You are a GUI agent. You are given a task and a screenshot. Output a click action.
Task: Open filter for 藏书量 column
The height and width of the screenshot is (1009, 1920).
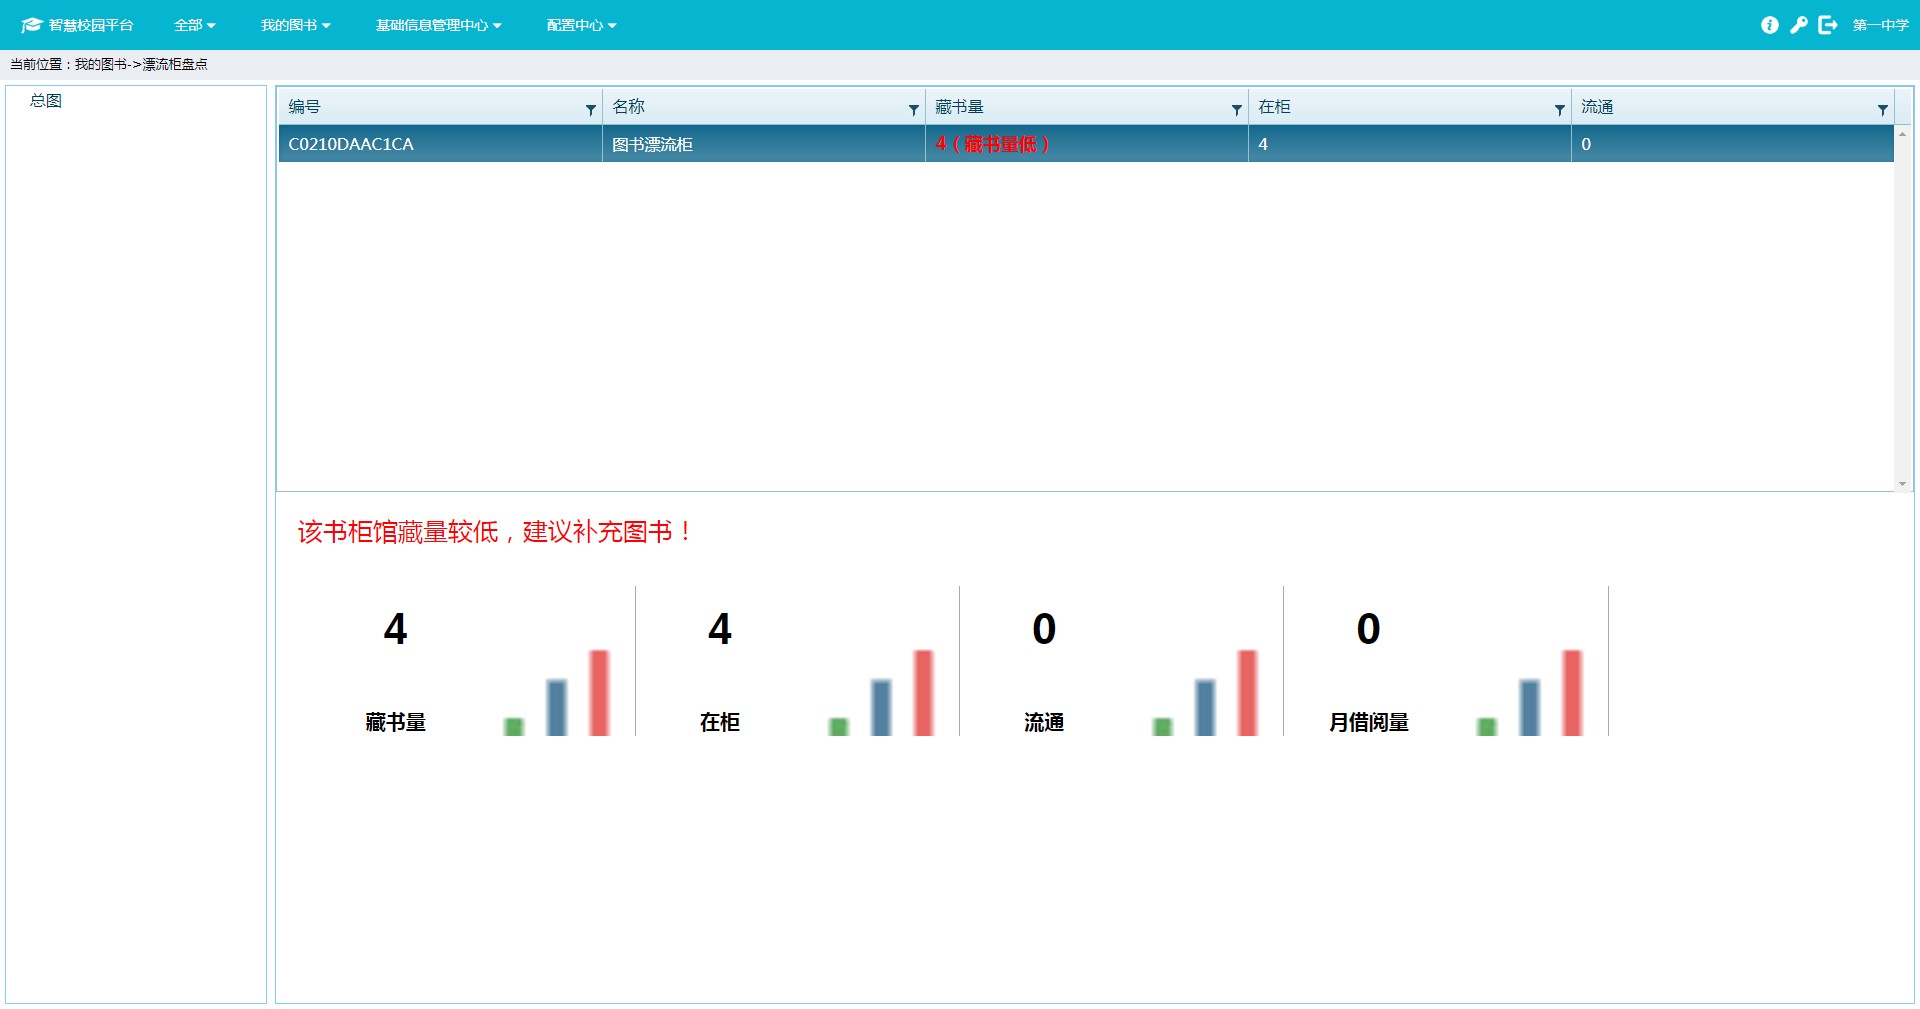[x=1236, y=110]
